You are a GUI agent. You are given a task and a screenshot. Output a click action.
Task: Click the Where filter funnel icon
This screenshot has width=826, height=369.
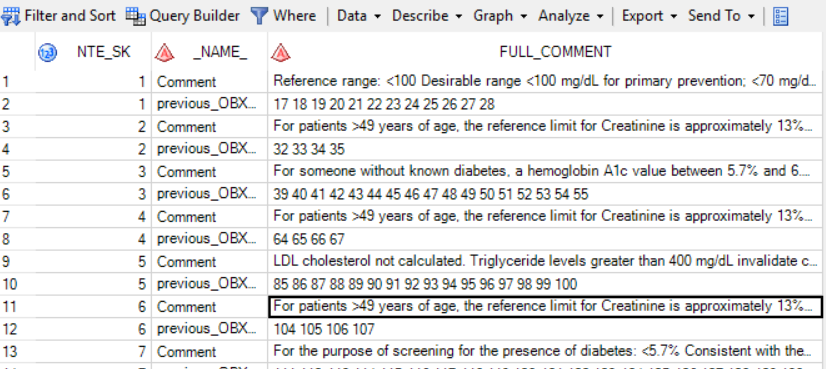[259, 16]
